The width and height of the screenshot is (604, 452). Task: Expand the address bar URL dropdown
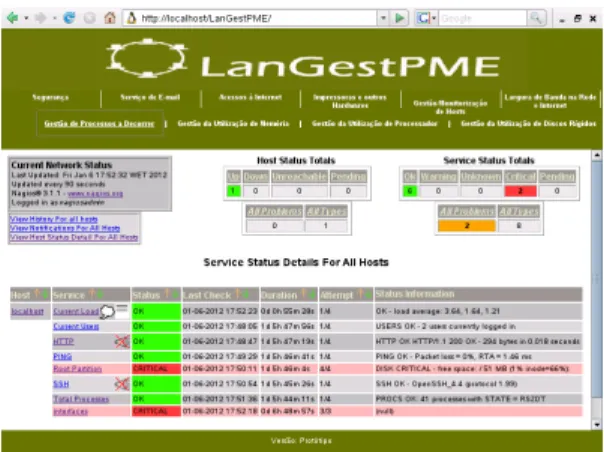tap(383, 18)
